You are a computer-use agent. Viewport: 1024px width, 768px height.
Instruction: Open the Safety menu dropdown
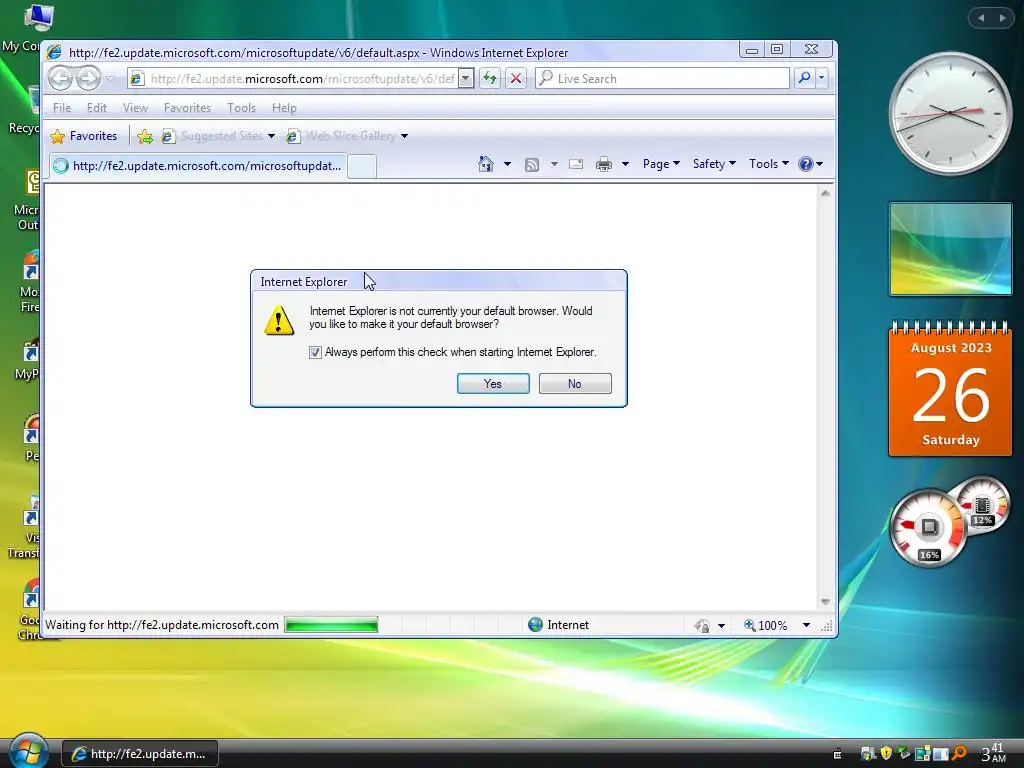[x=714, y=164]
